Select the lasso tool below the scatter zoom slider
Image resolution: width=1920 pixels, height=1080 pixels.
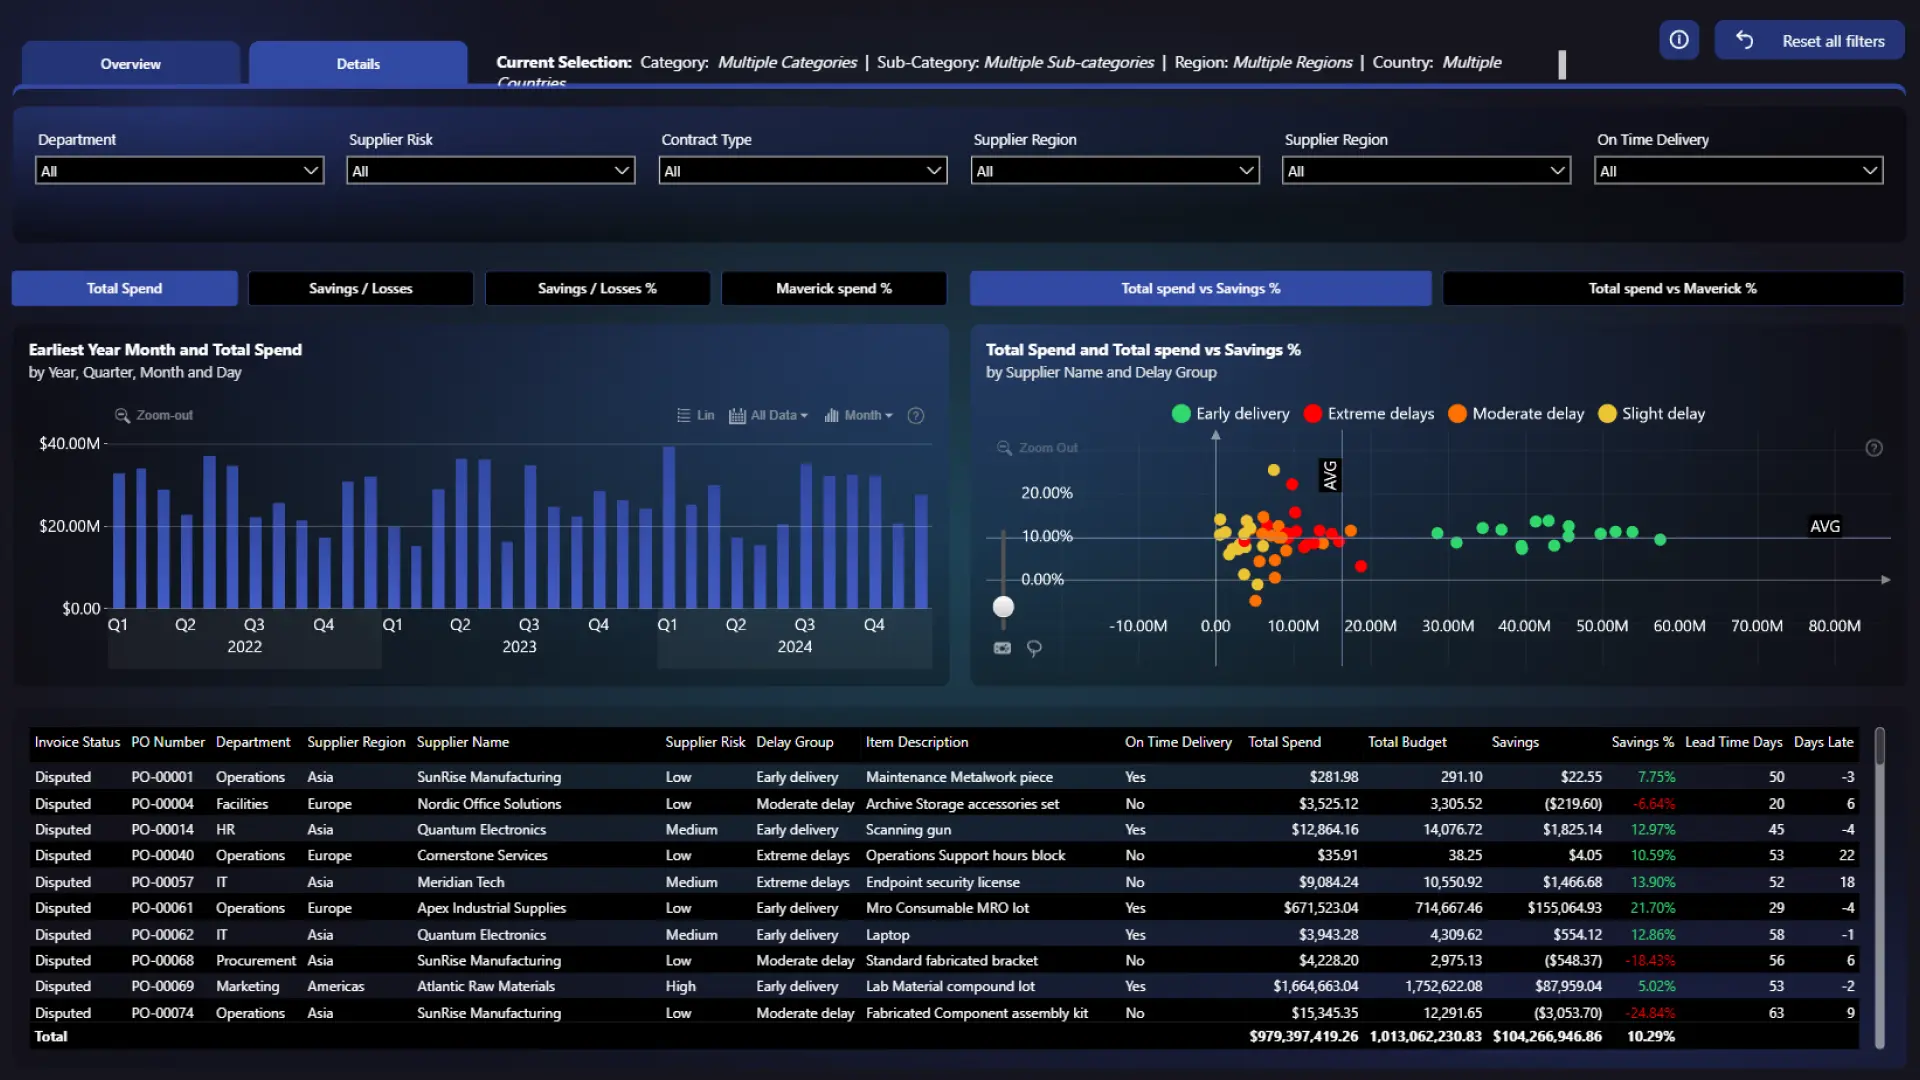click(x=1034, y=648)
